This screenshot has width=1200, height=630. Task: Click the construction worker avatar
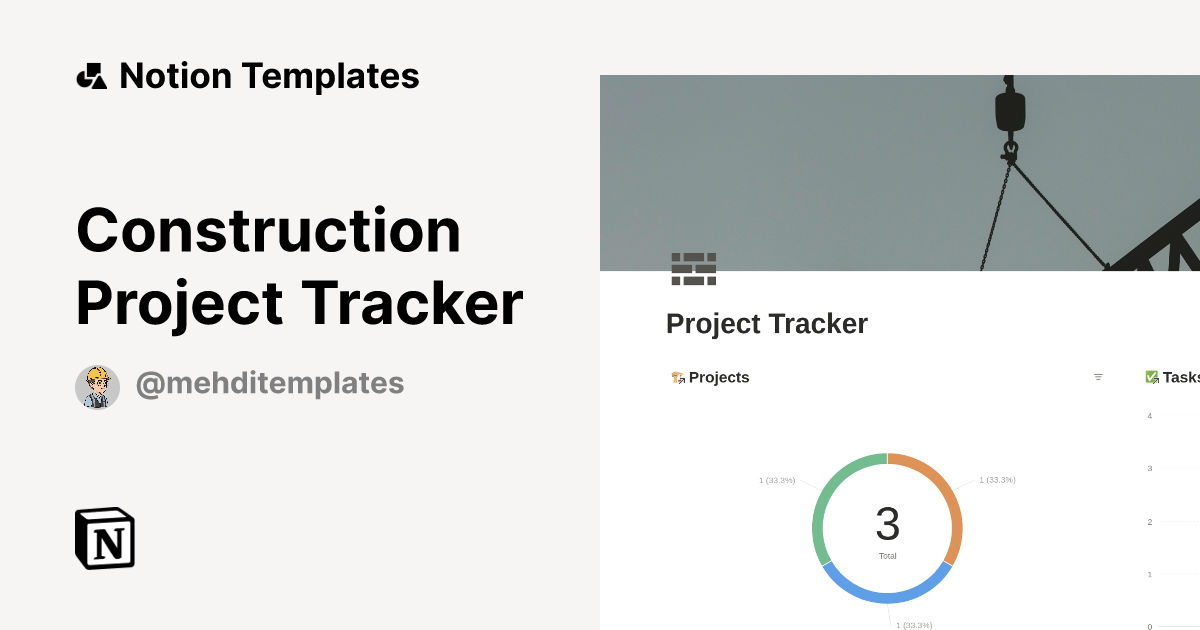tap(97, 385)
